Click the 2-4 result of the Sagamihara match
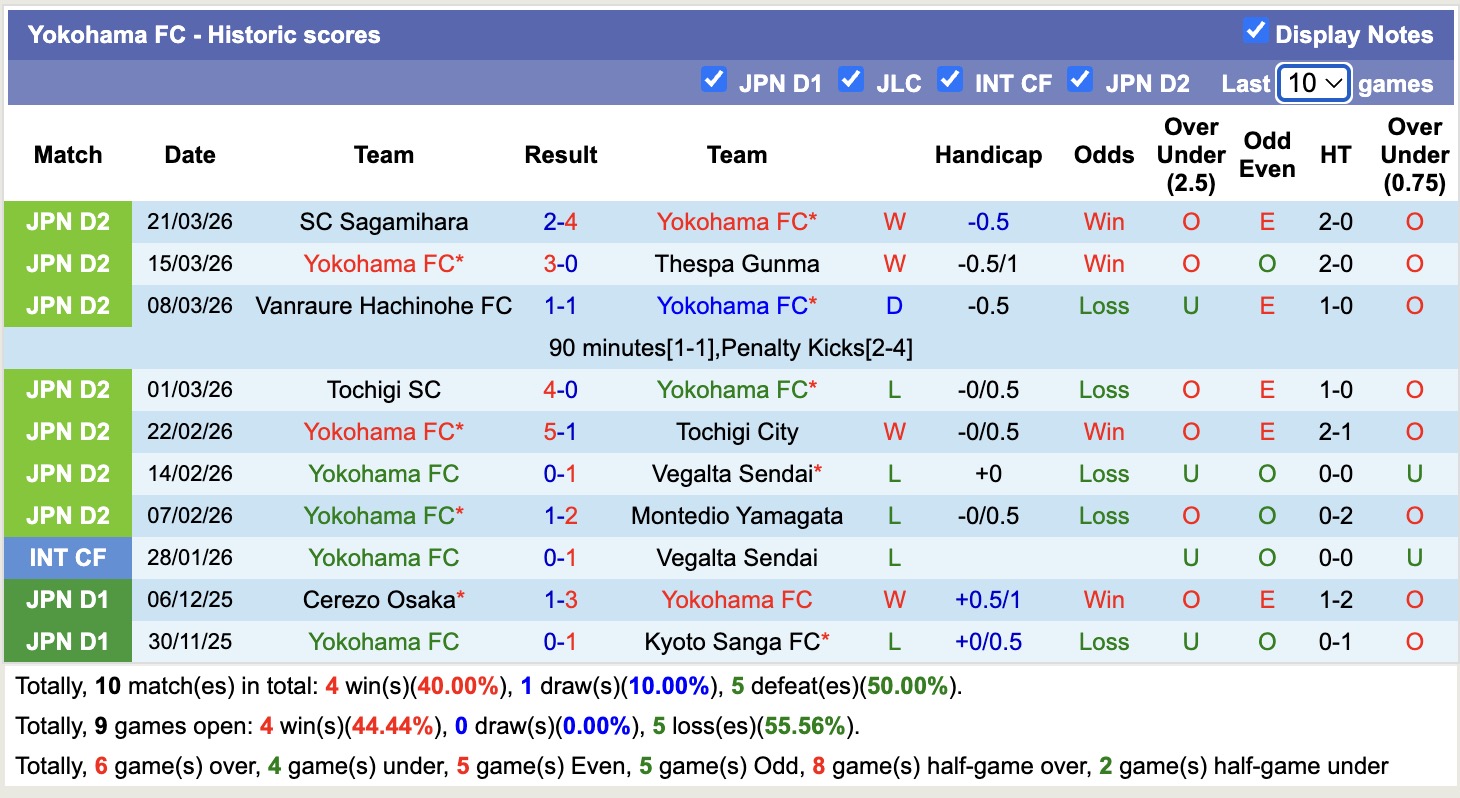The image size is (1460, 798). [x=560, y=222]
